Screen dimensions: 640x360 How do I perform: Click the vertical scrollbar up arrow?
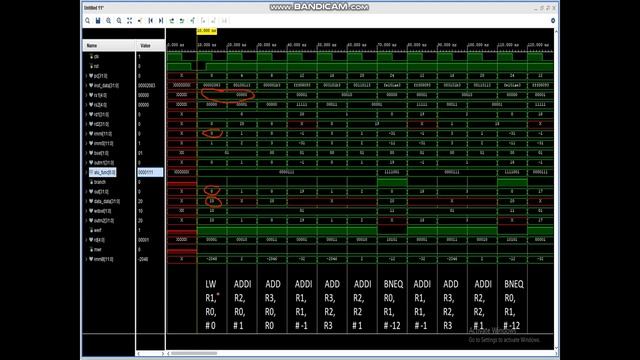click(x=557, y=31)
